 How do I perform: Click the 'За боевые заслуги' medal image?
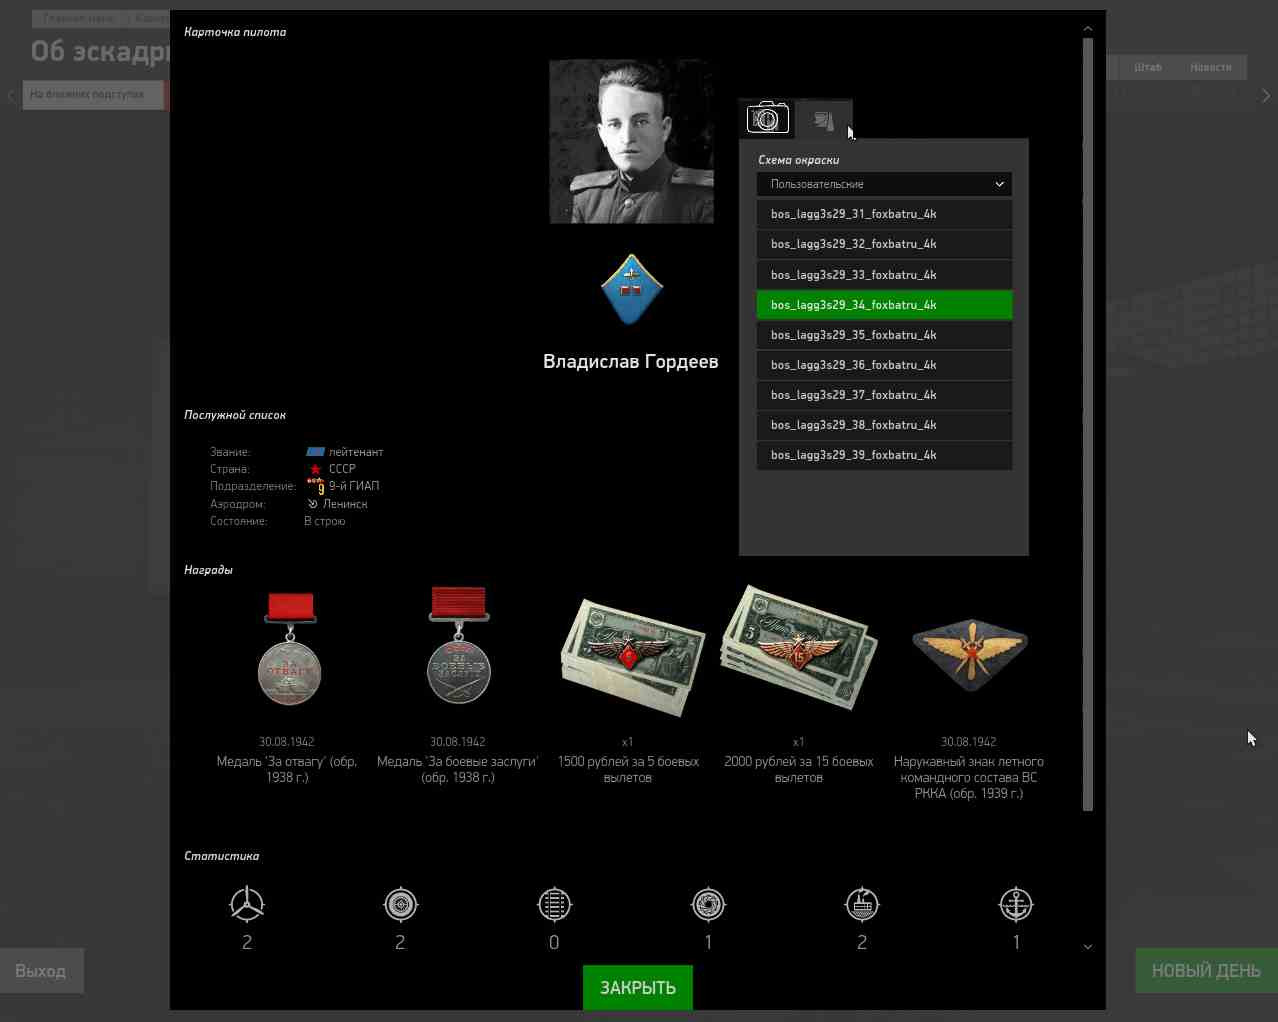point(459,646)
